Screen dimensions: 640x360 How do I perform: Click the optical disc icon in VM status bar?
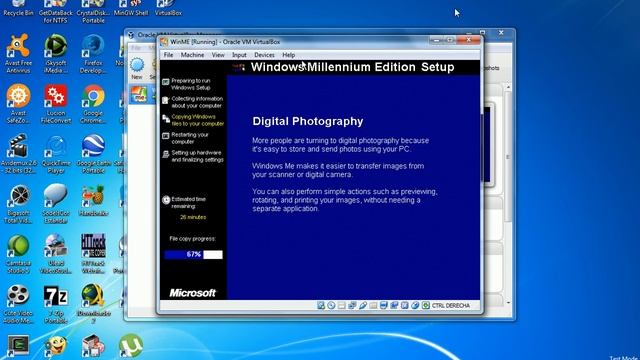[331, 305]
